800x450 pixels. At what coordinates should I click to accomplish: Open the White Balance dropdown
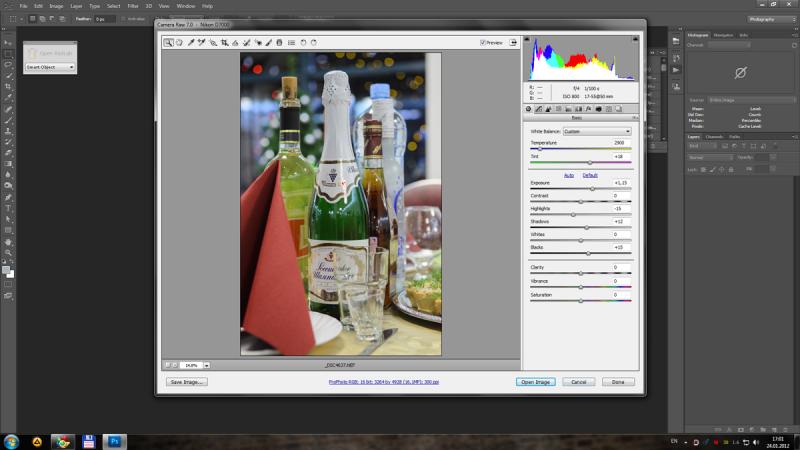pyautogui.click(x=597, y=132)
